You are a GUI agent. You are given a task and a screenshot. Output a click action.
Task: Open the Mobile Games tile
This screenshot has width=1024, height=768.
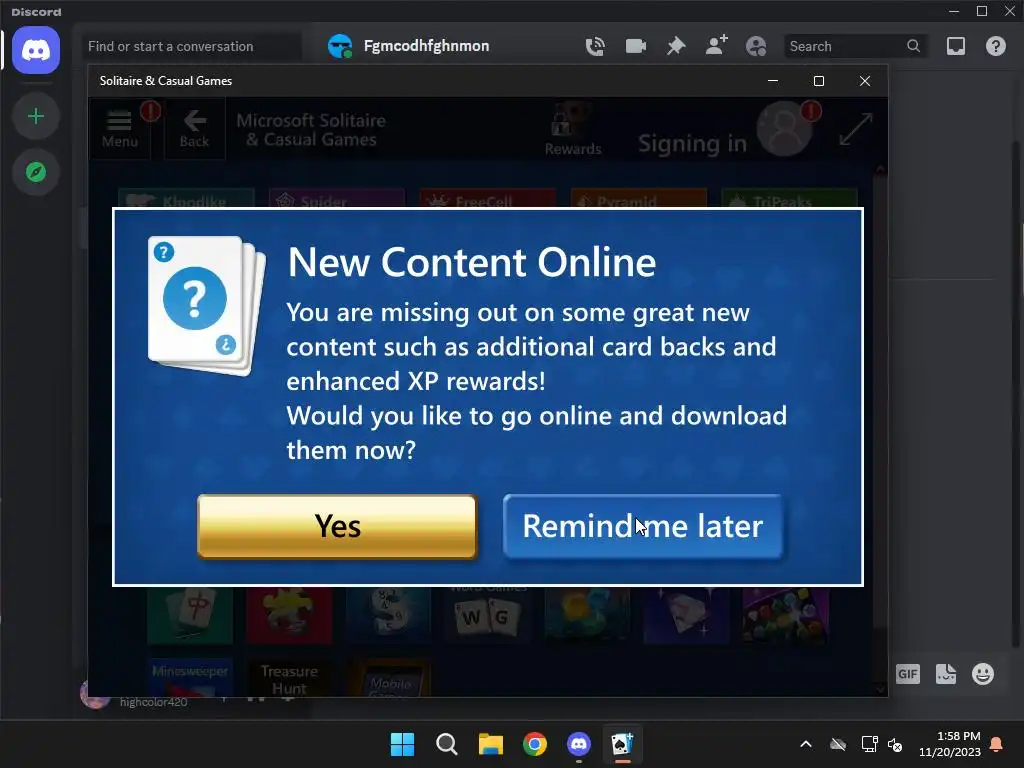(389, 679)
